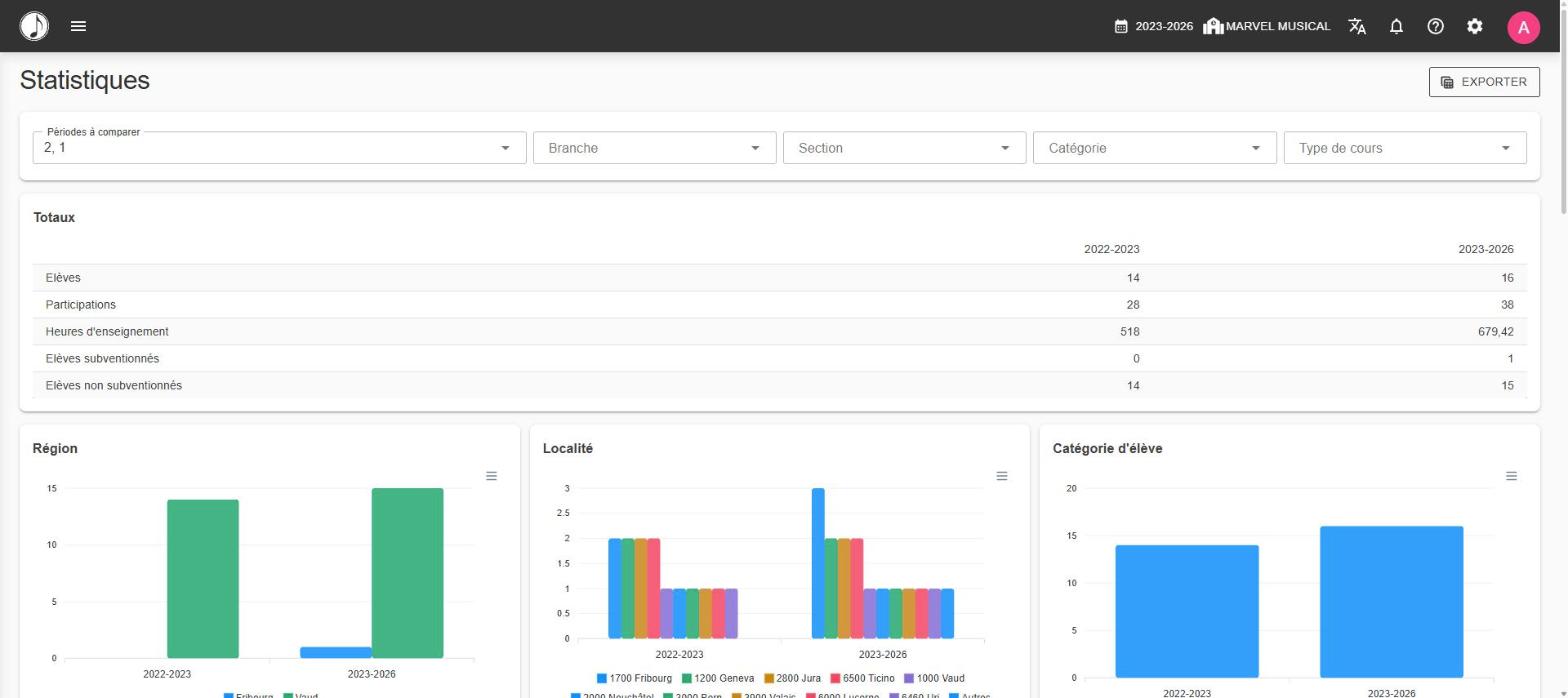Click the Elèves subventionnés row label
This screenshot has height=698, width=1568.
tap(102, 359)
